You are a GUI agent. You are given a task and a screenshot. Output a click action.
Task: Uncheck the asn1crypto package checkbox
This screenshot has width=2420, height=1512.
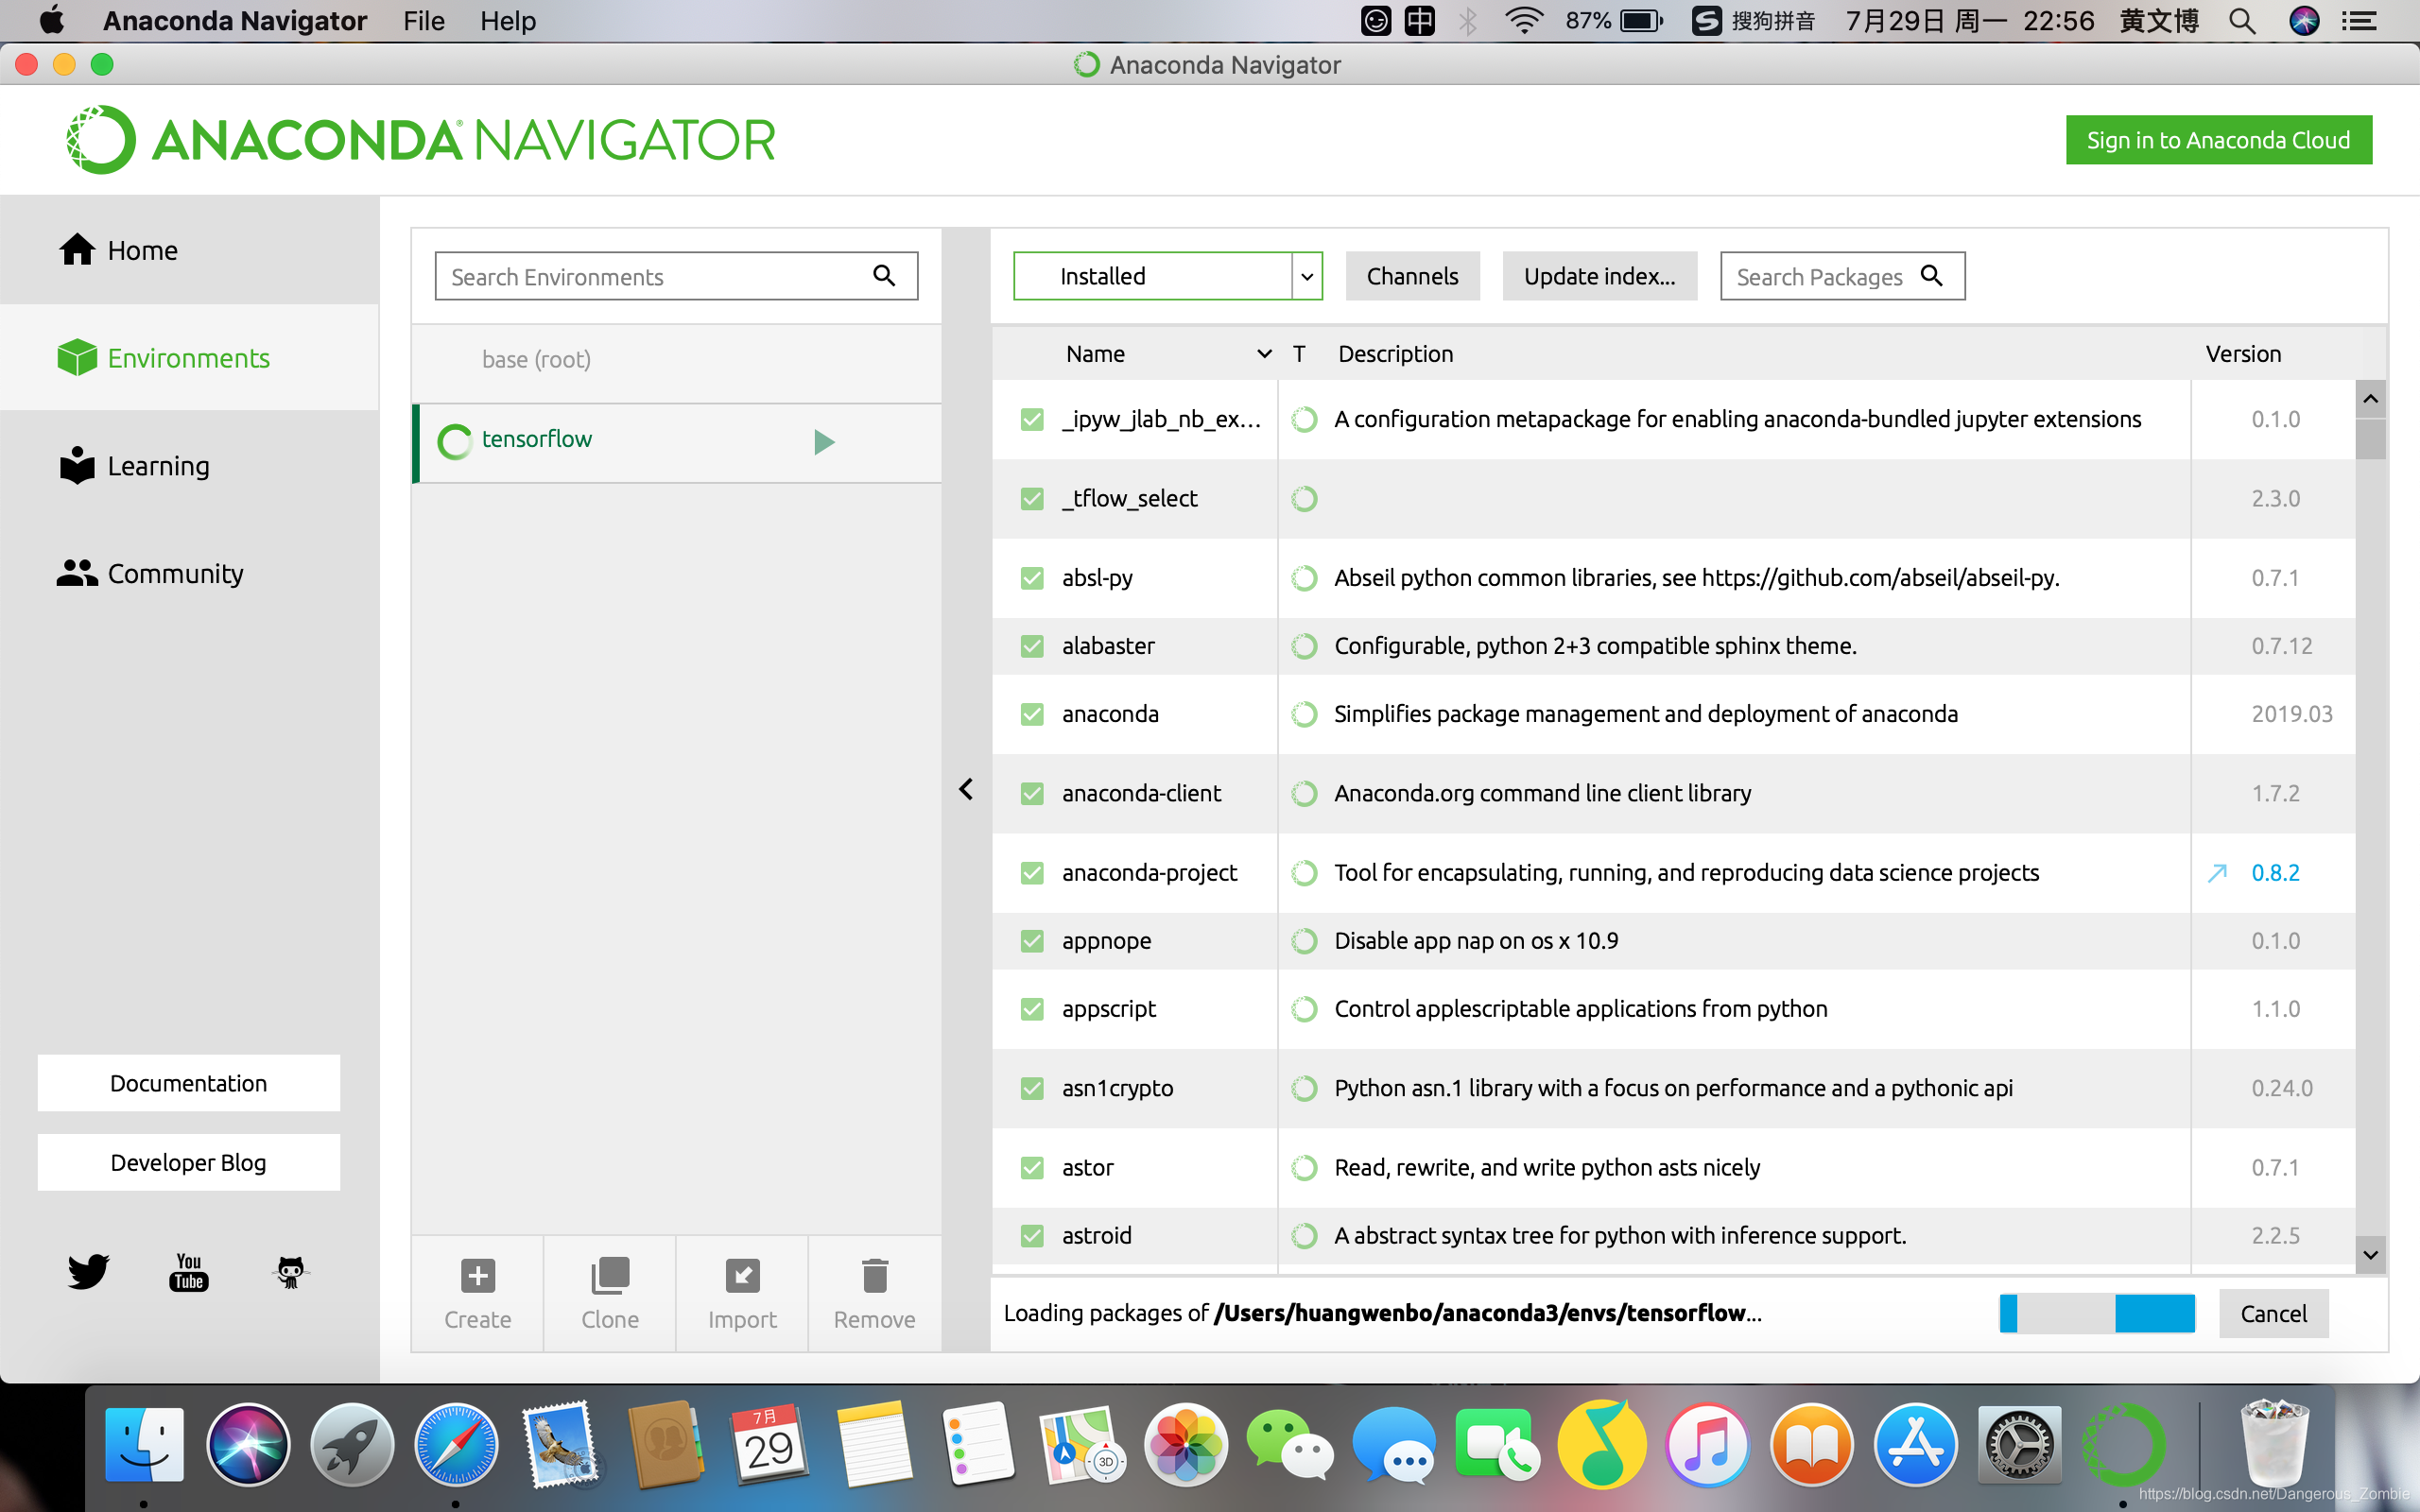point(1032,1088)
